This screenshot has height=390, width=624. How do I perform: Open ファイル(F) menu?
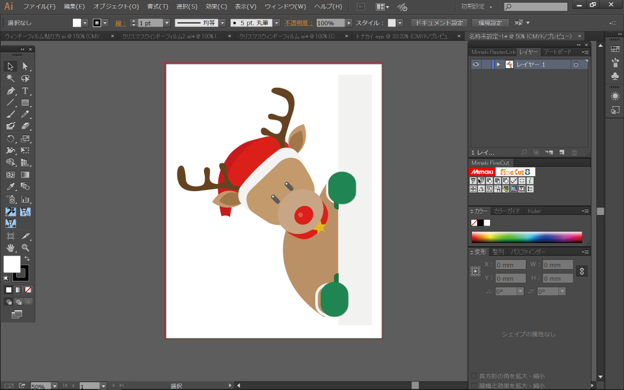tap(39, 6)
